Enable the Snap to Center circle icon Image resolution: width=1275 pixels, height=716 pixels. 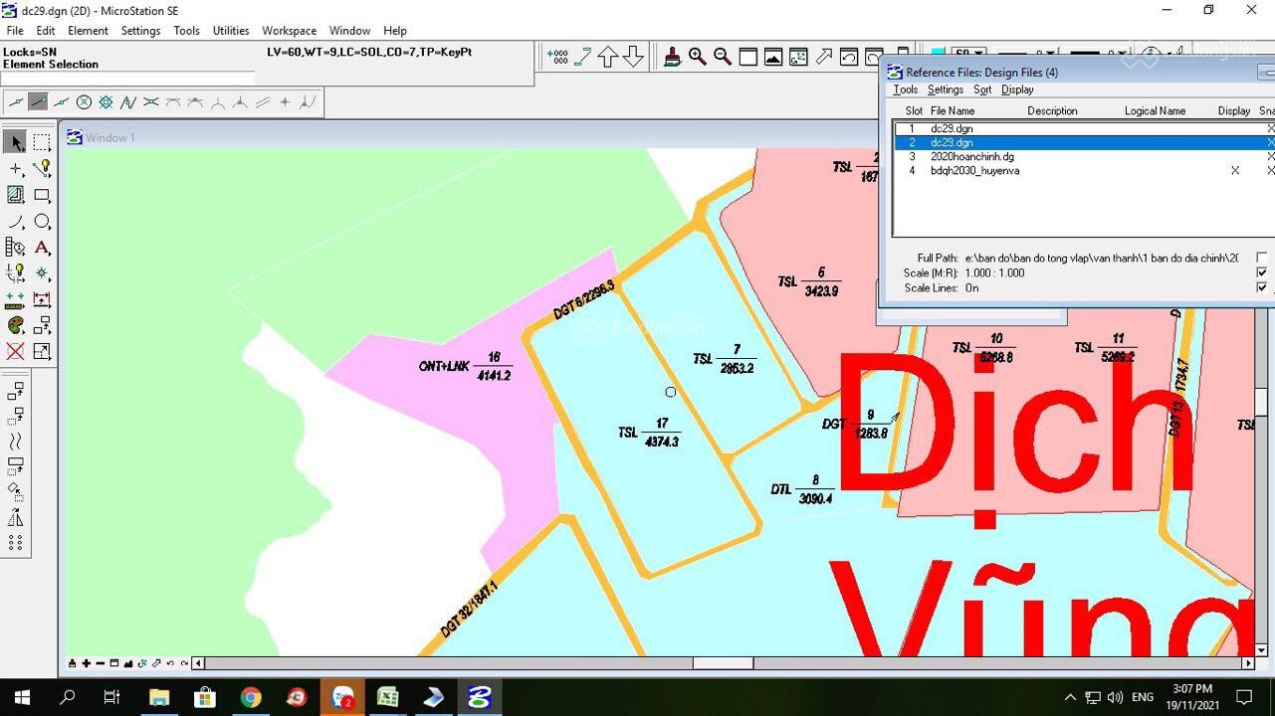(x=84, y=102)
